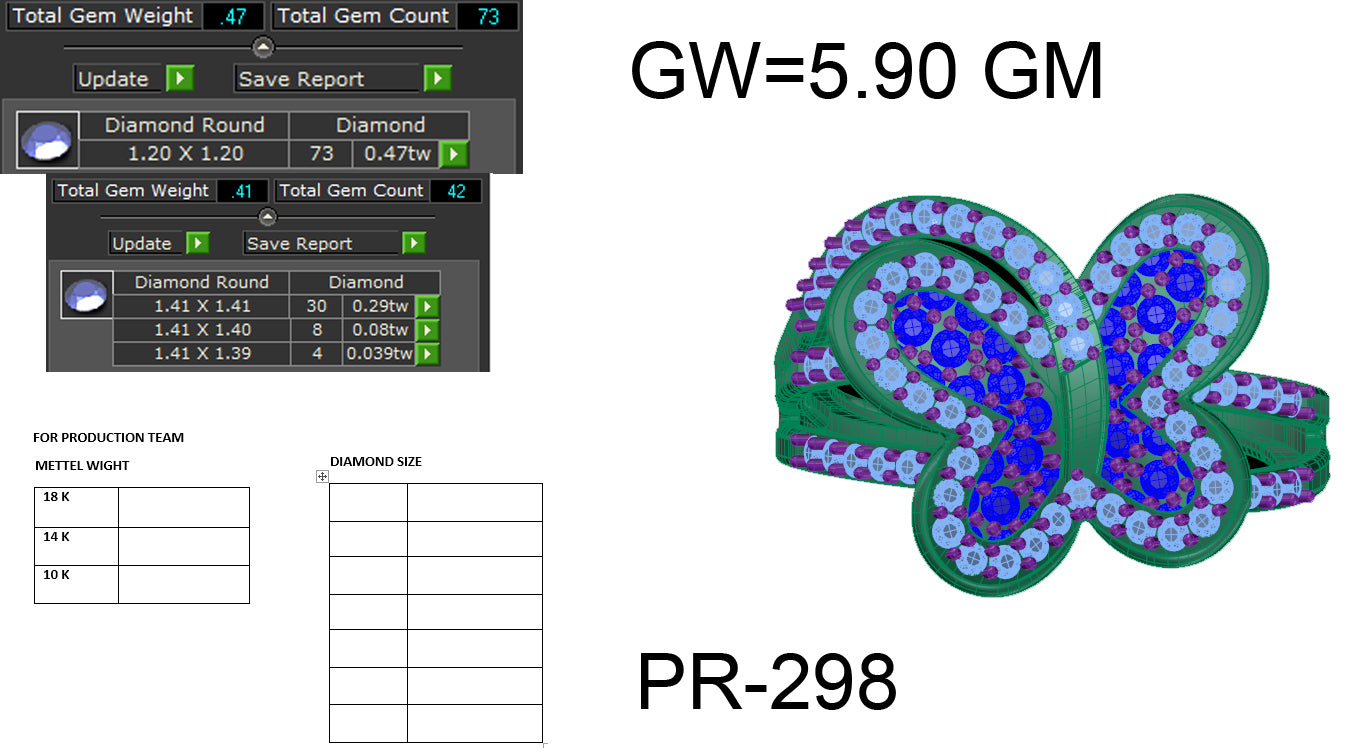
Task: Click the 14 K table cell
Action: point(76,546)
